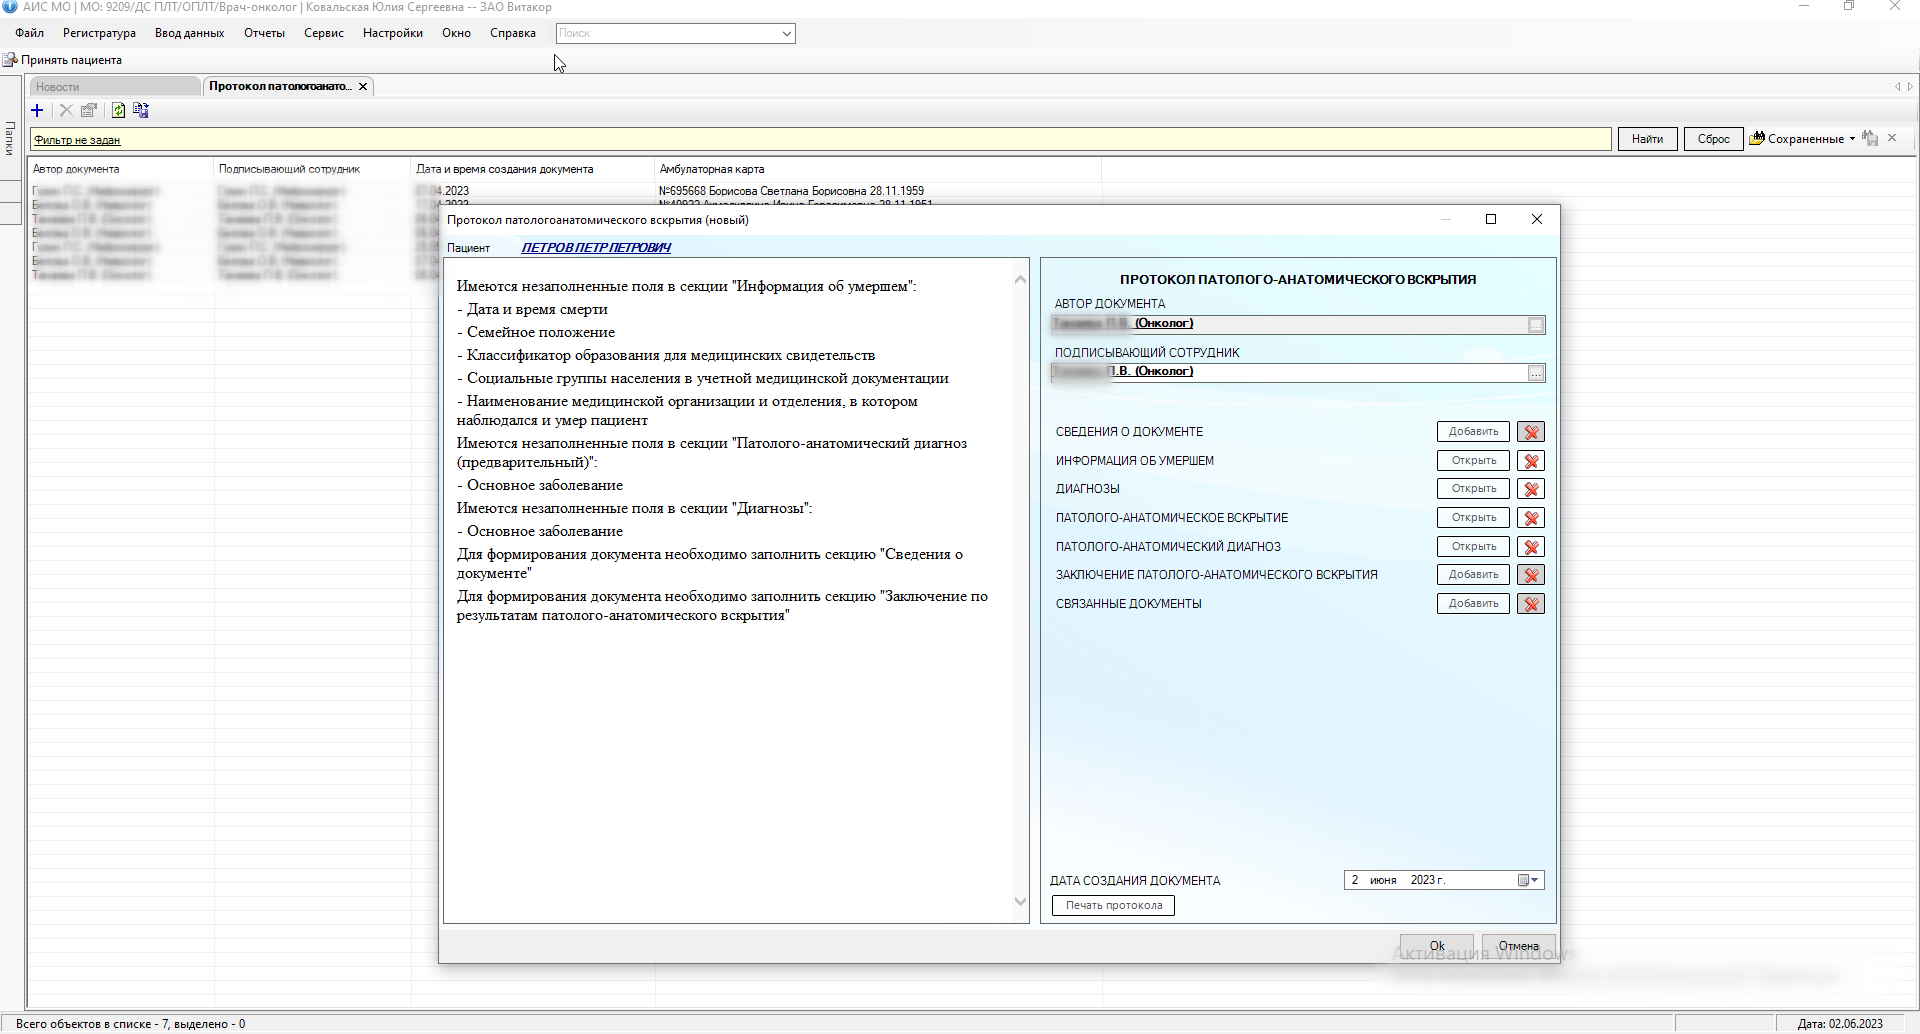Switch to the Новости tab
Image resolution: width=1920 pixels, height=1034 pixels.
click(x=114, y=87)
